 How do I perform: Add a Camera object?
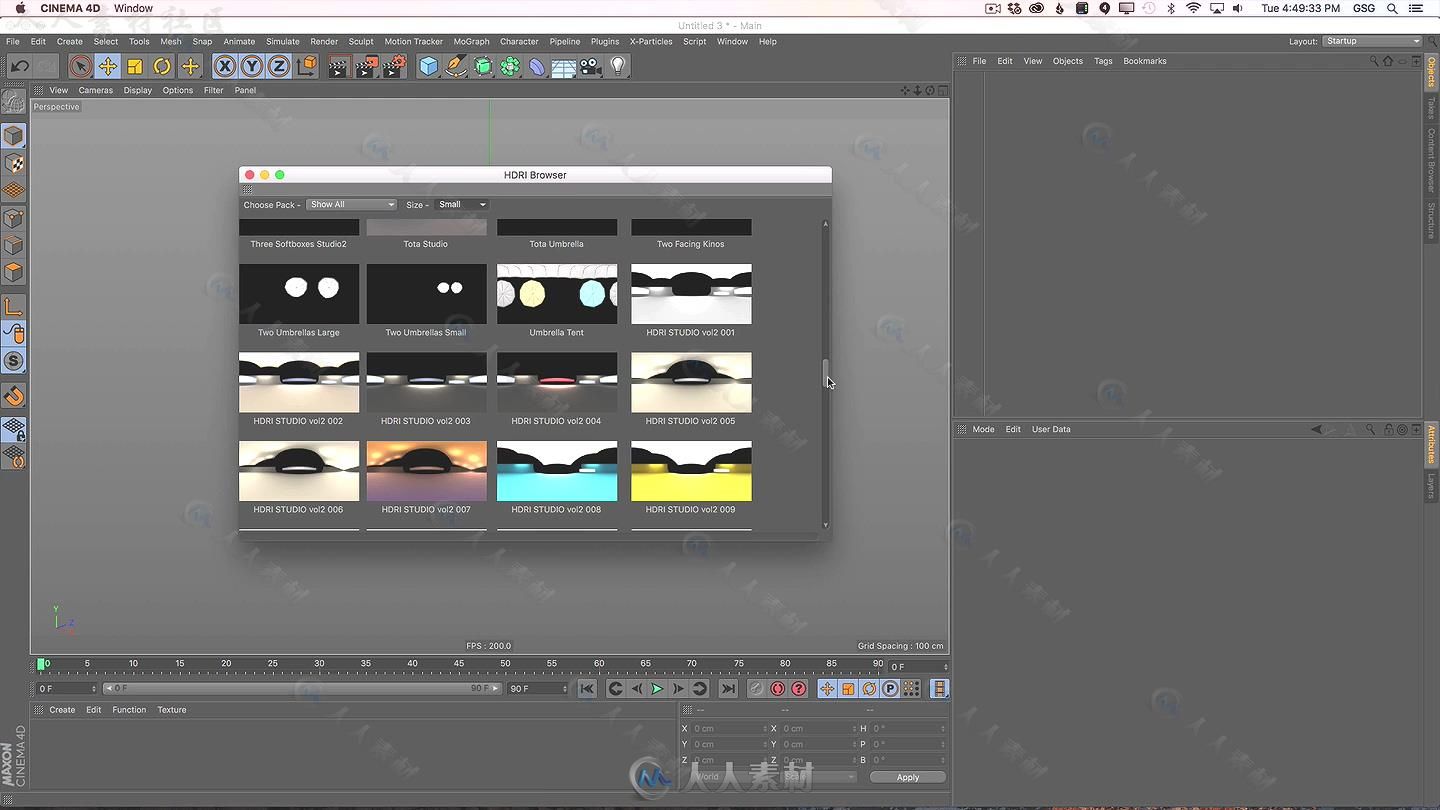[x=591, y=66]
